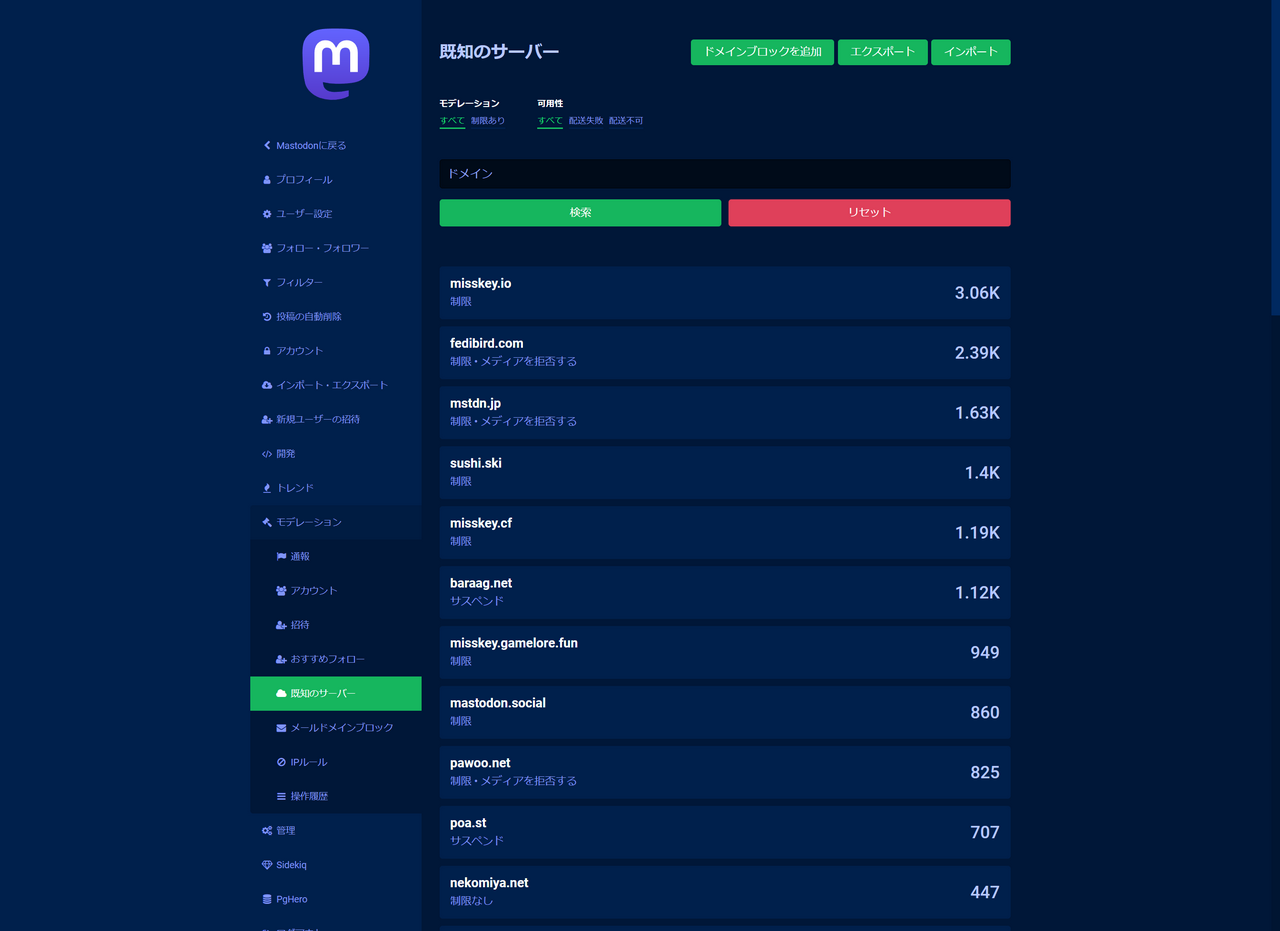Collapse the モデレーション sidebar section

click(x=309, y=522)
